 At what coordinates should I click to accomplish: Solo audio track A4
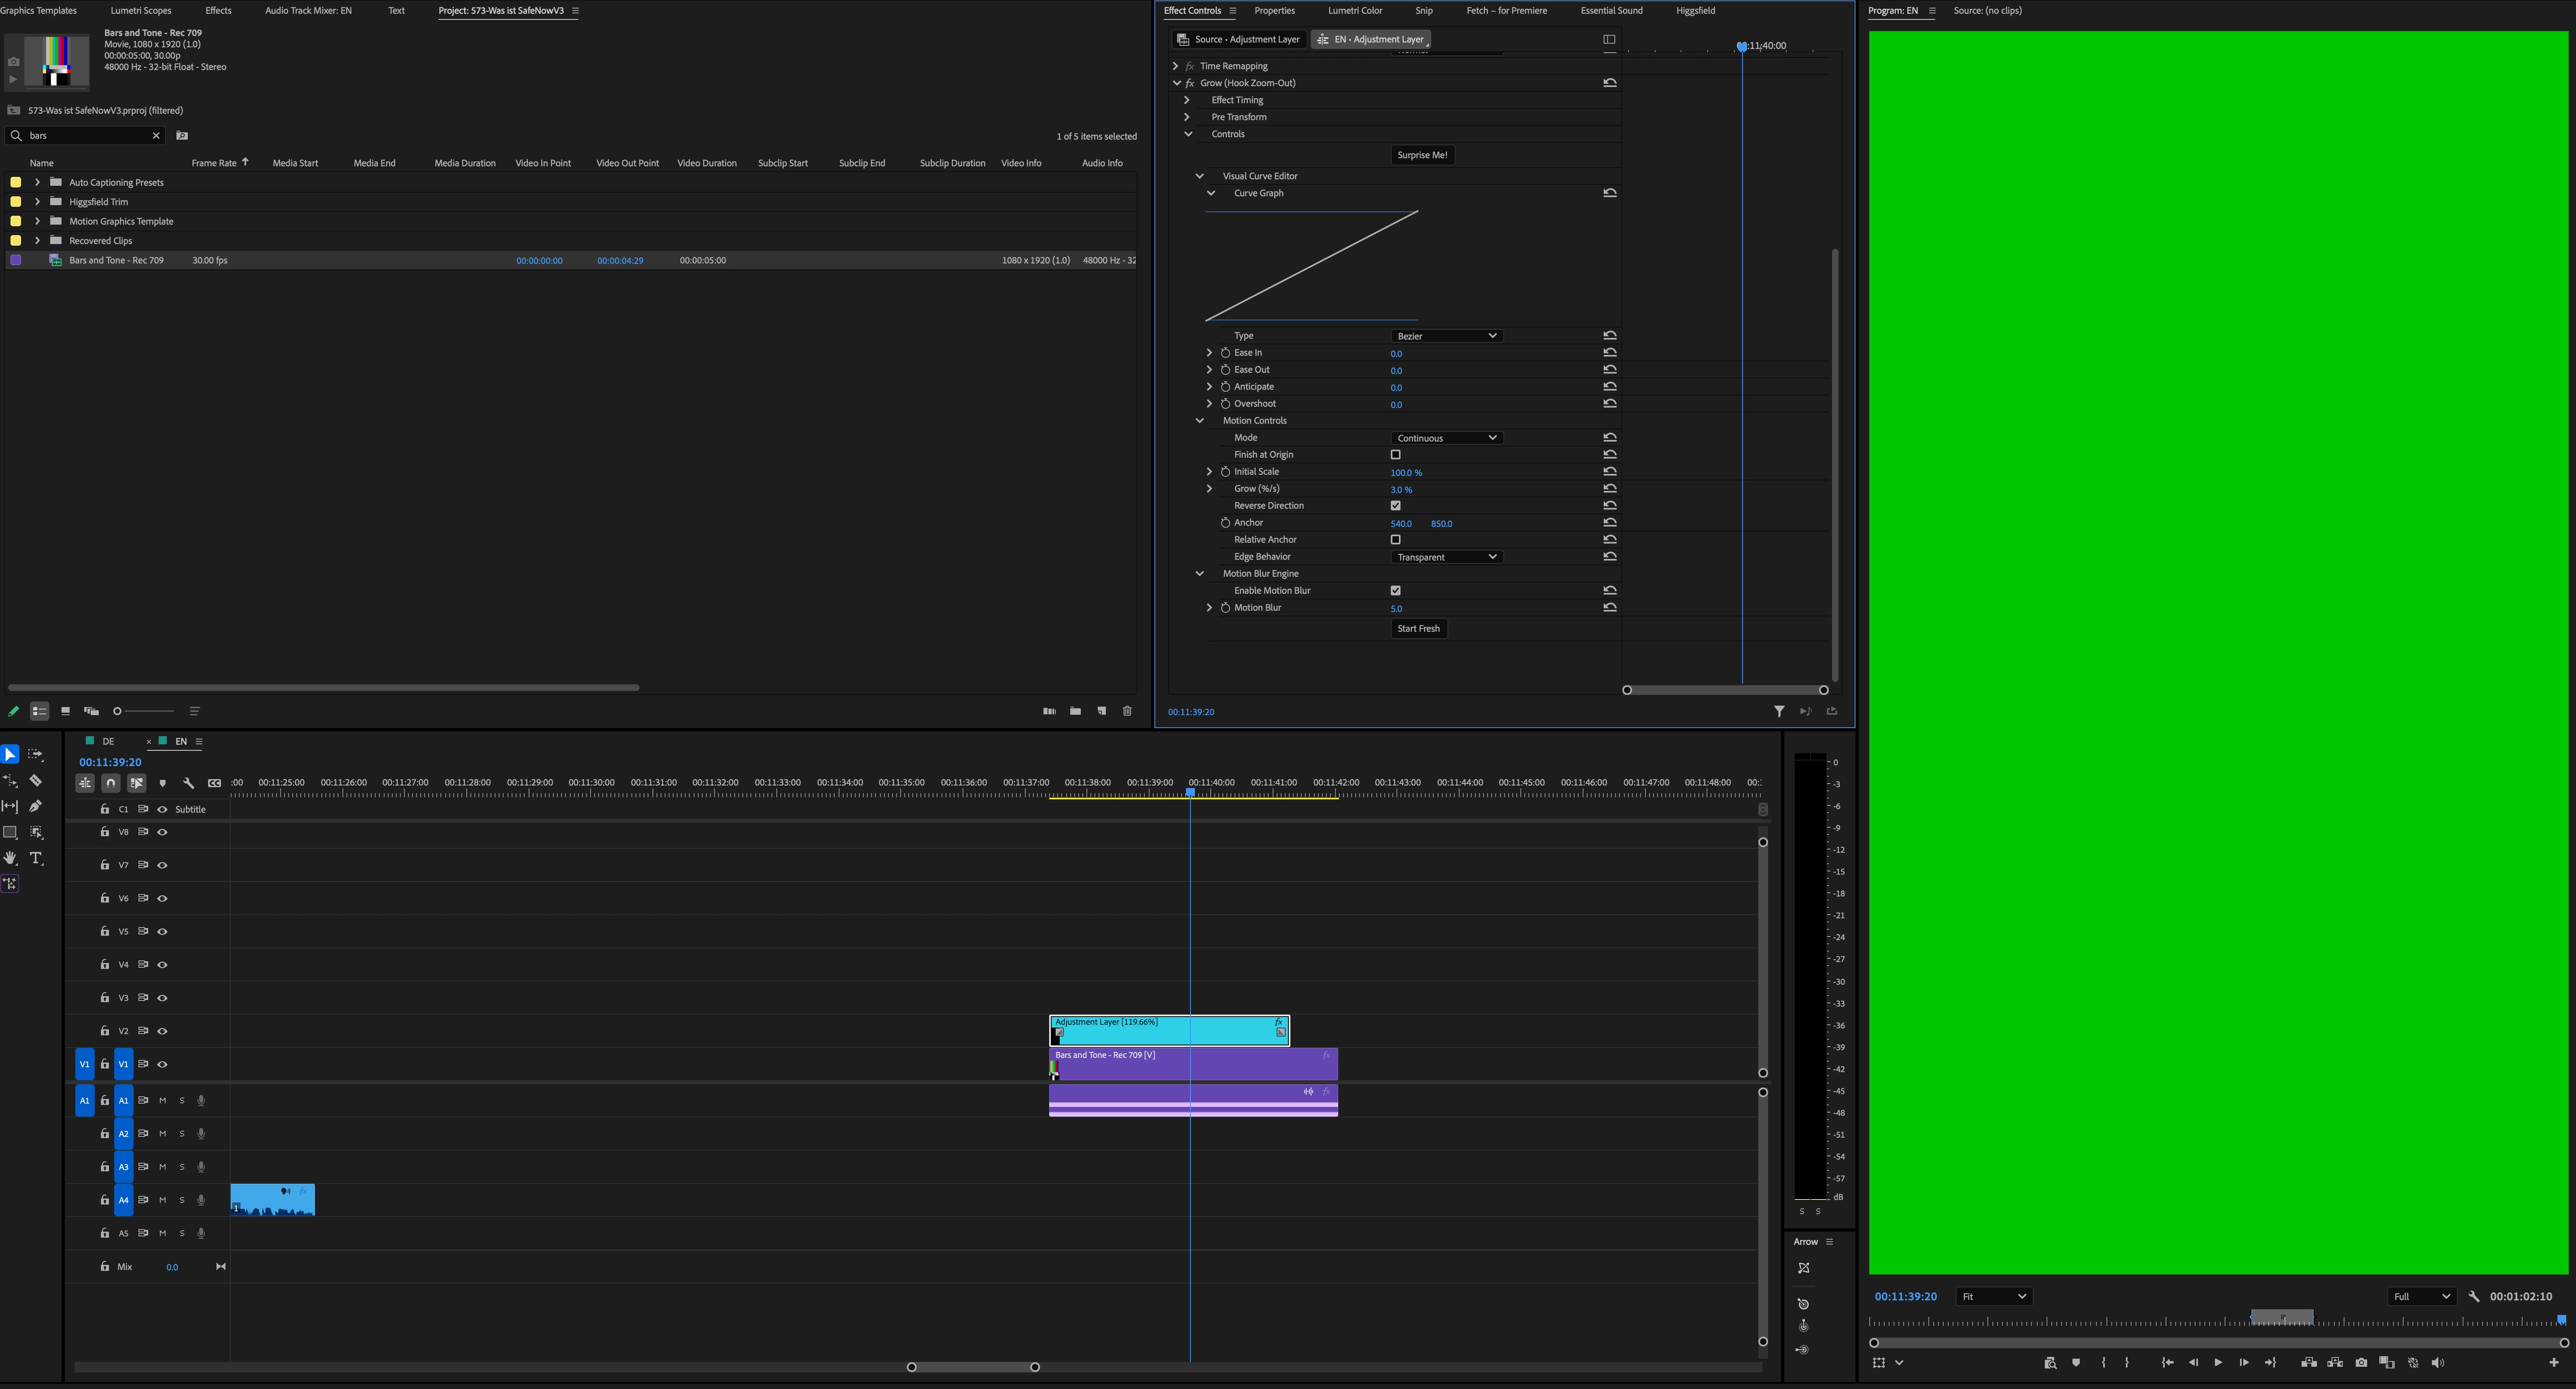[182, 1200]
